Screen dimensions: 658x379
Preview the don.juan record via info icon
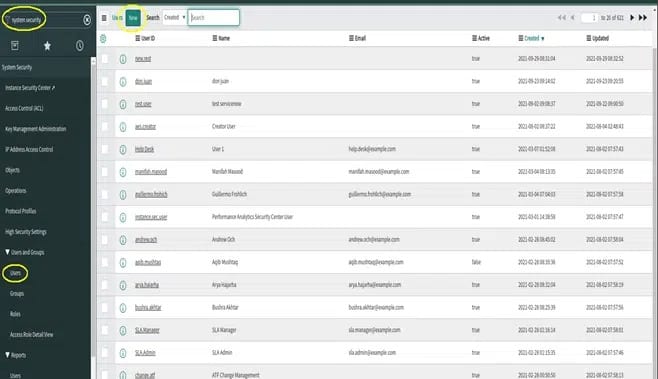point(123,82)
